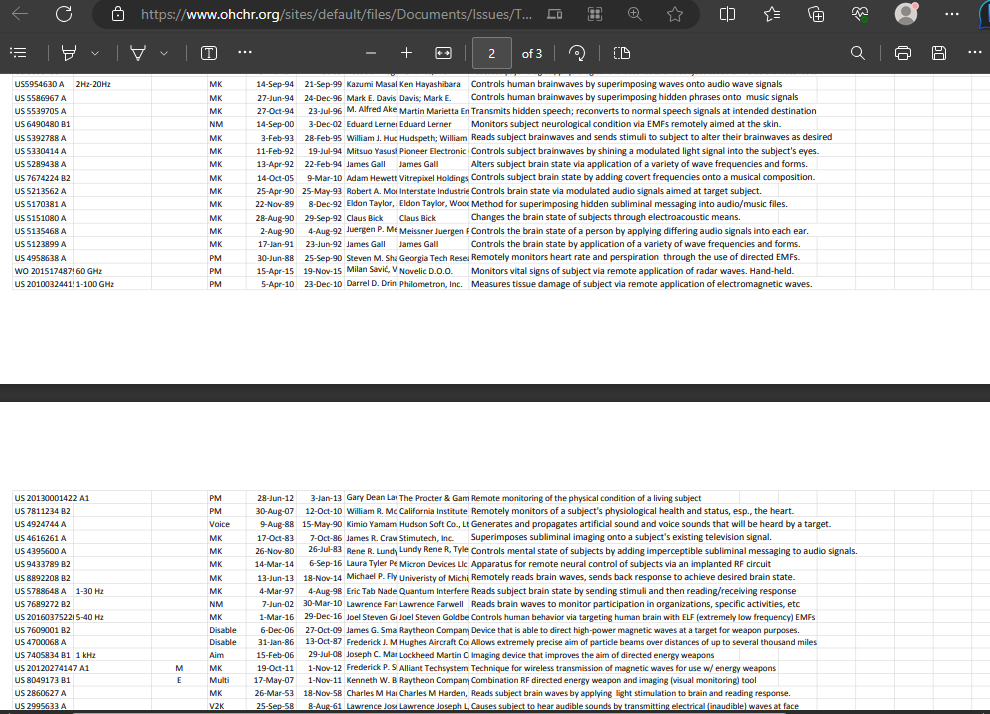Save the PDF document
This screenshot has width=990, height=714.
point(939,53)
